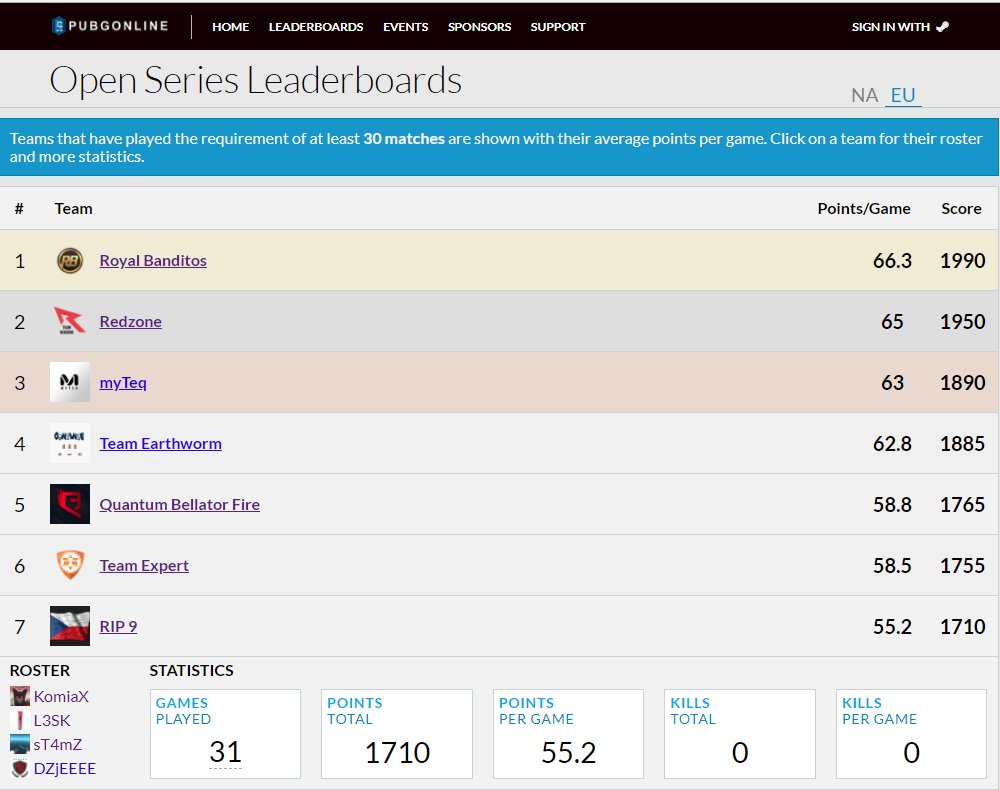The height and width of the screenshot is (790, 1000).
Task: Click the 30 matches requirement notice banner
Action: coord(499,147)
